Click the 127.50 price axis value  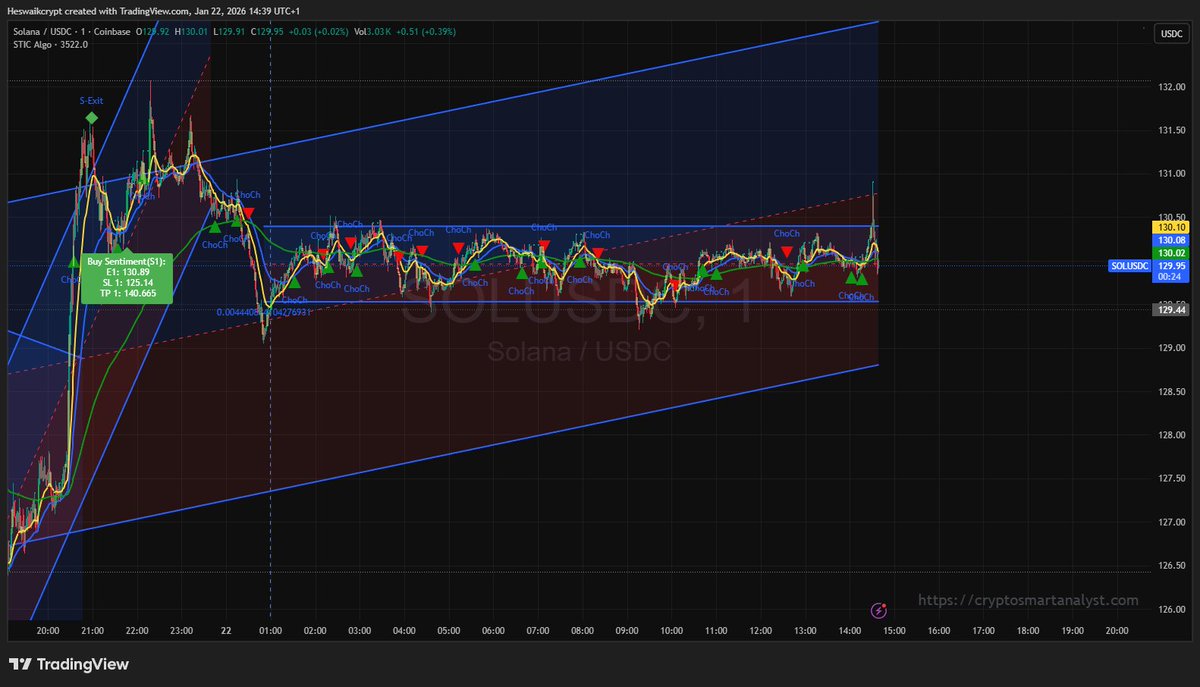(1170, 479)
